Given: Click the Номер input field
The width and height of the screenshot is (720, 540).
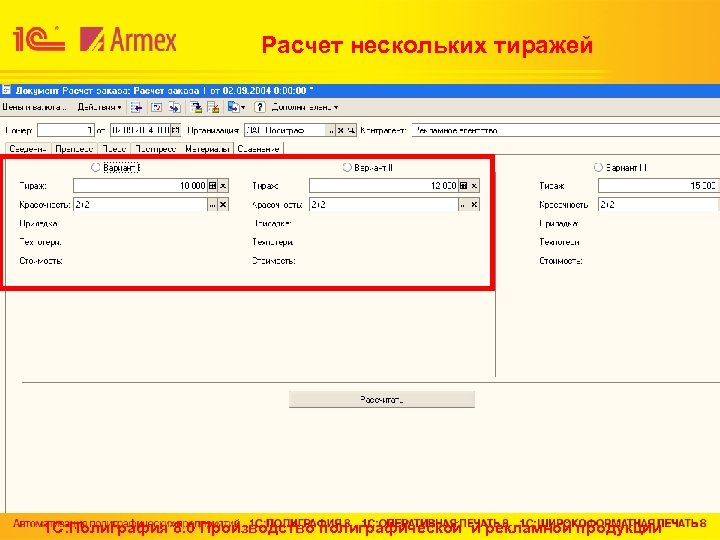Looking at the screenshot, I should tap(66, 130).
